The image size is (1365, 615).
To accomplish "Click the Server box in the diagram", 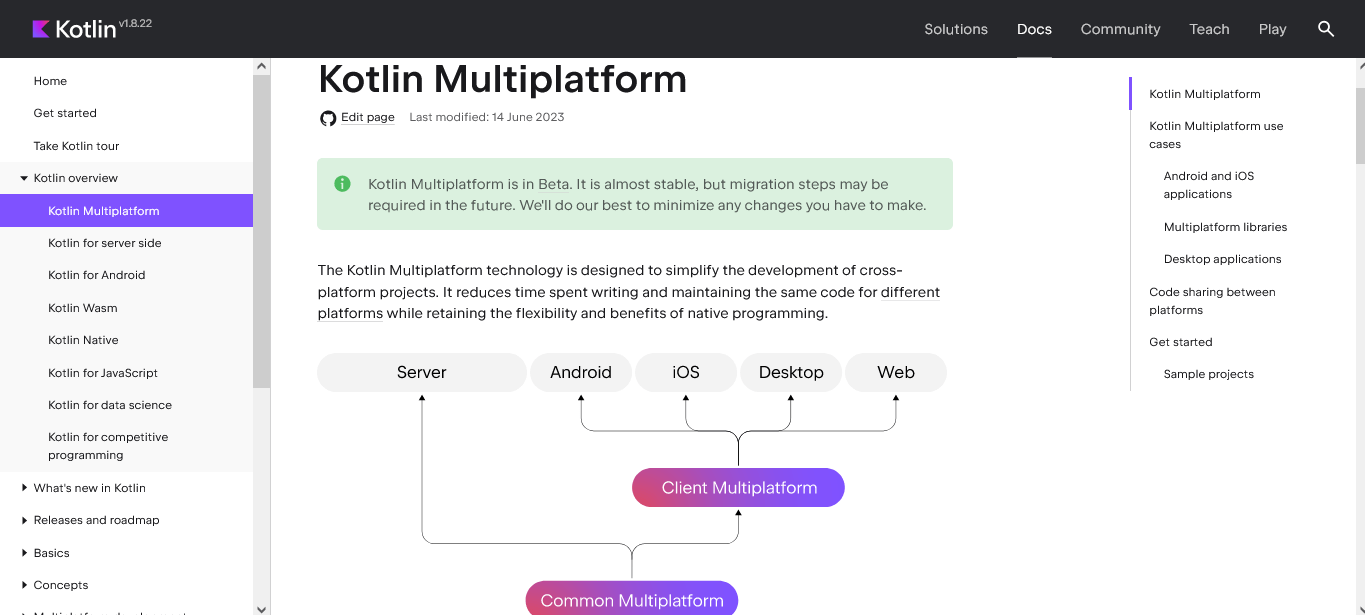I will tap(422, 372).
